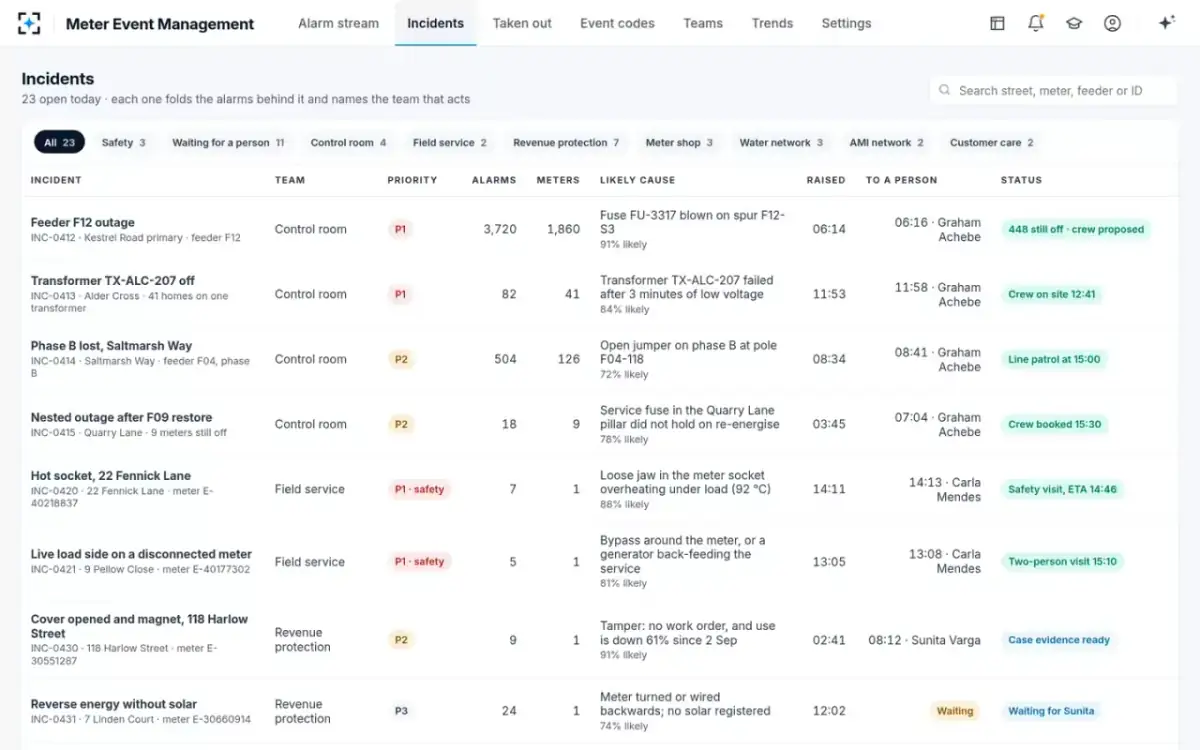Click the yellow Waiting badge
1200x750 pixels.
(x=955, y=711)
